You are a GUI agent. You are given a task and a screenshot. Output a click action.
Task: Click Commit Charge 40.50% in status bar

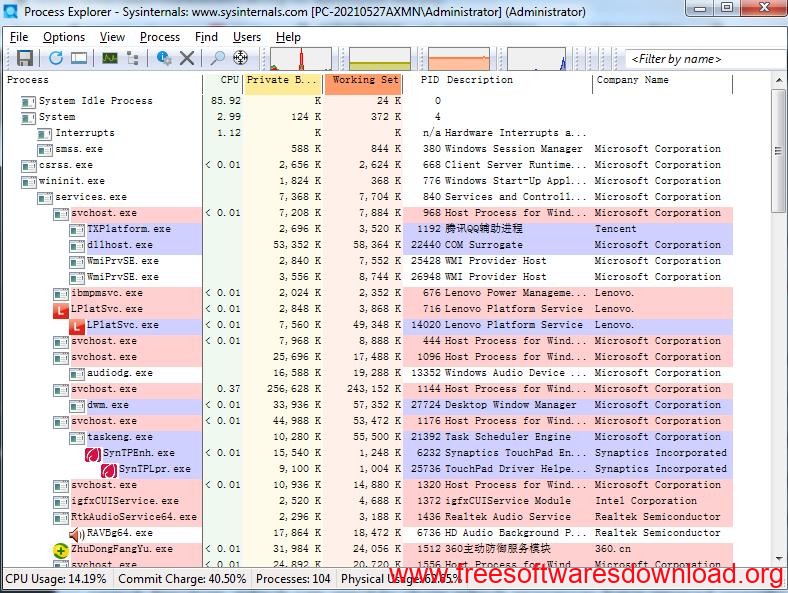click(x=182, y=579)
